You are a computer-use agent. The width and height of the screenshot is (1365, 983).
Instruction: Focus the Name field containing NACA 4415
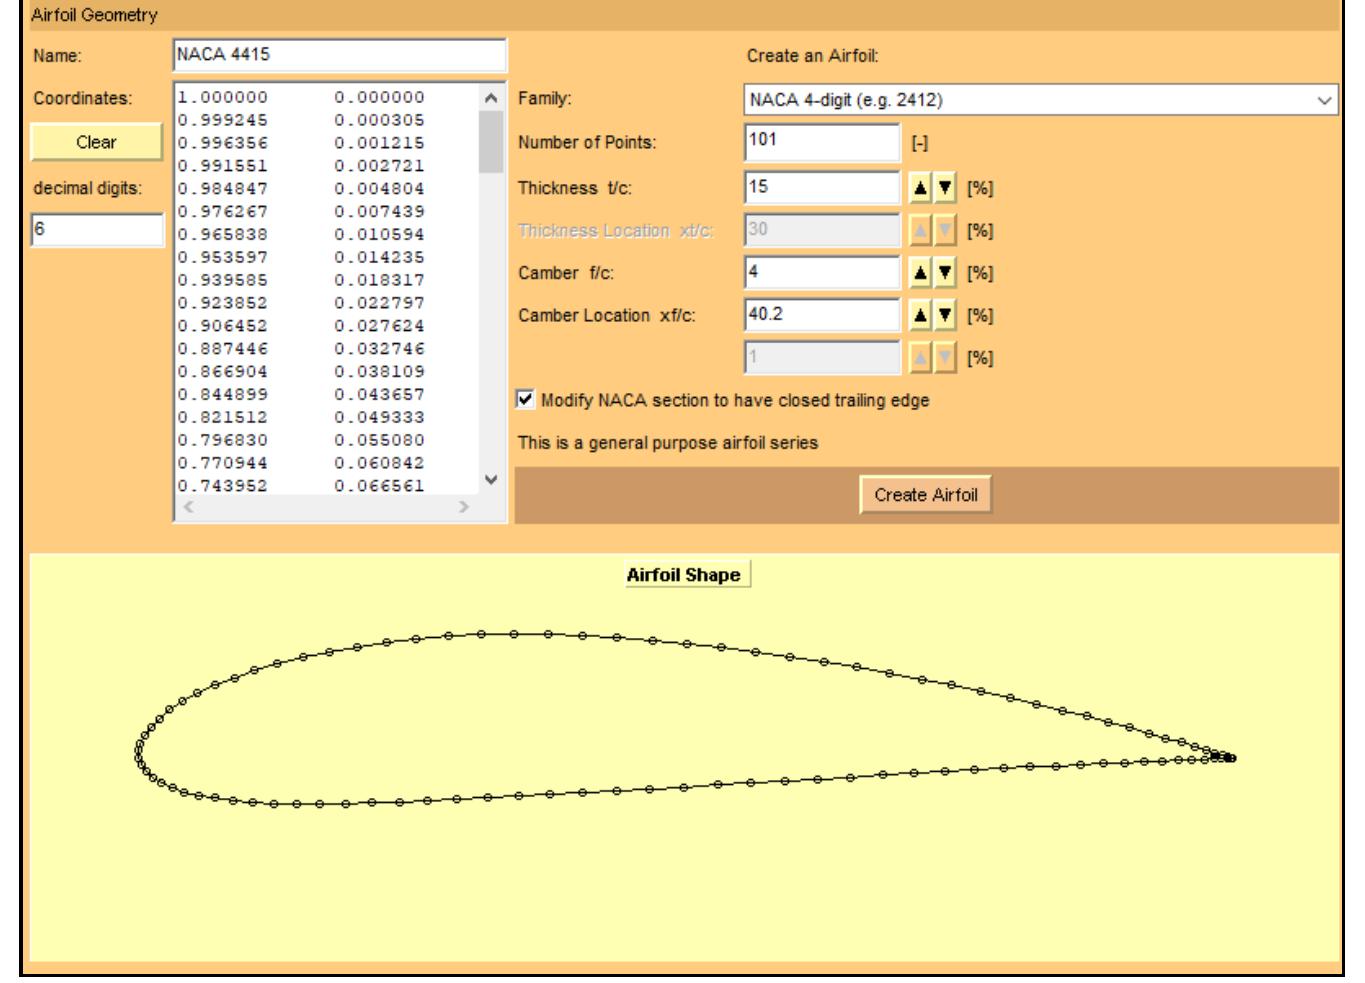[340, 55]
